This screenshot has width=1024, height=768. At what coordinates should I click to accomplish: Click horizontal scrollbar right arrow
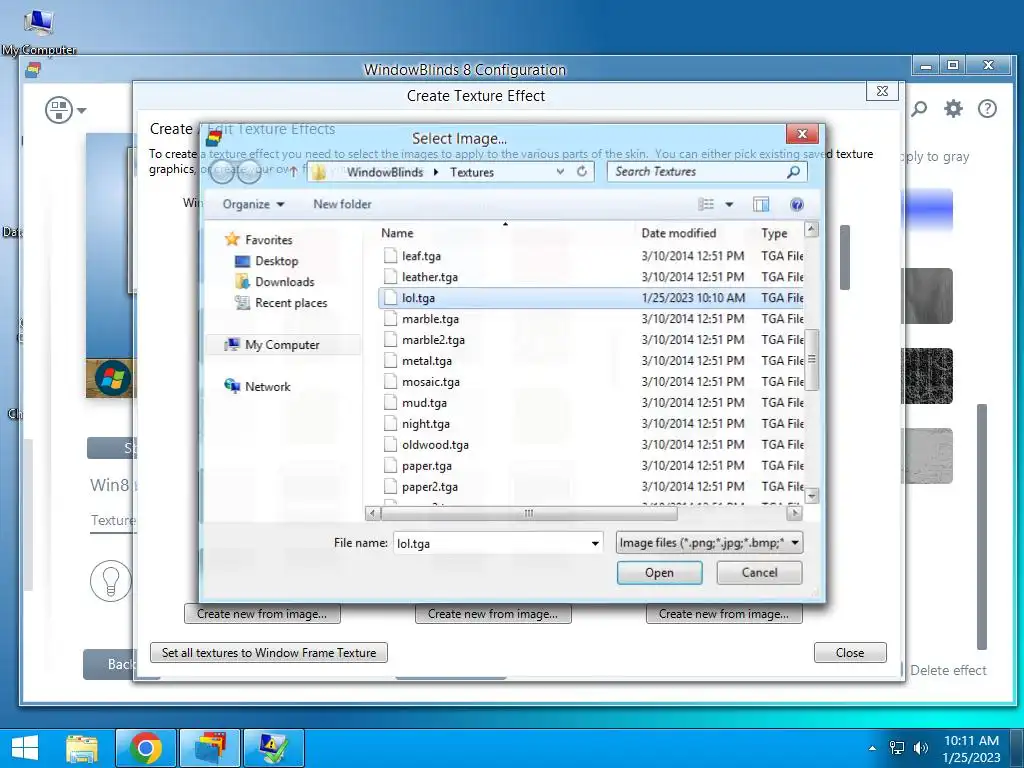tap(794, 513)
